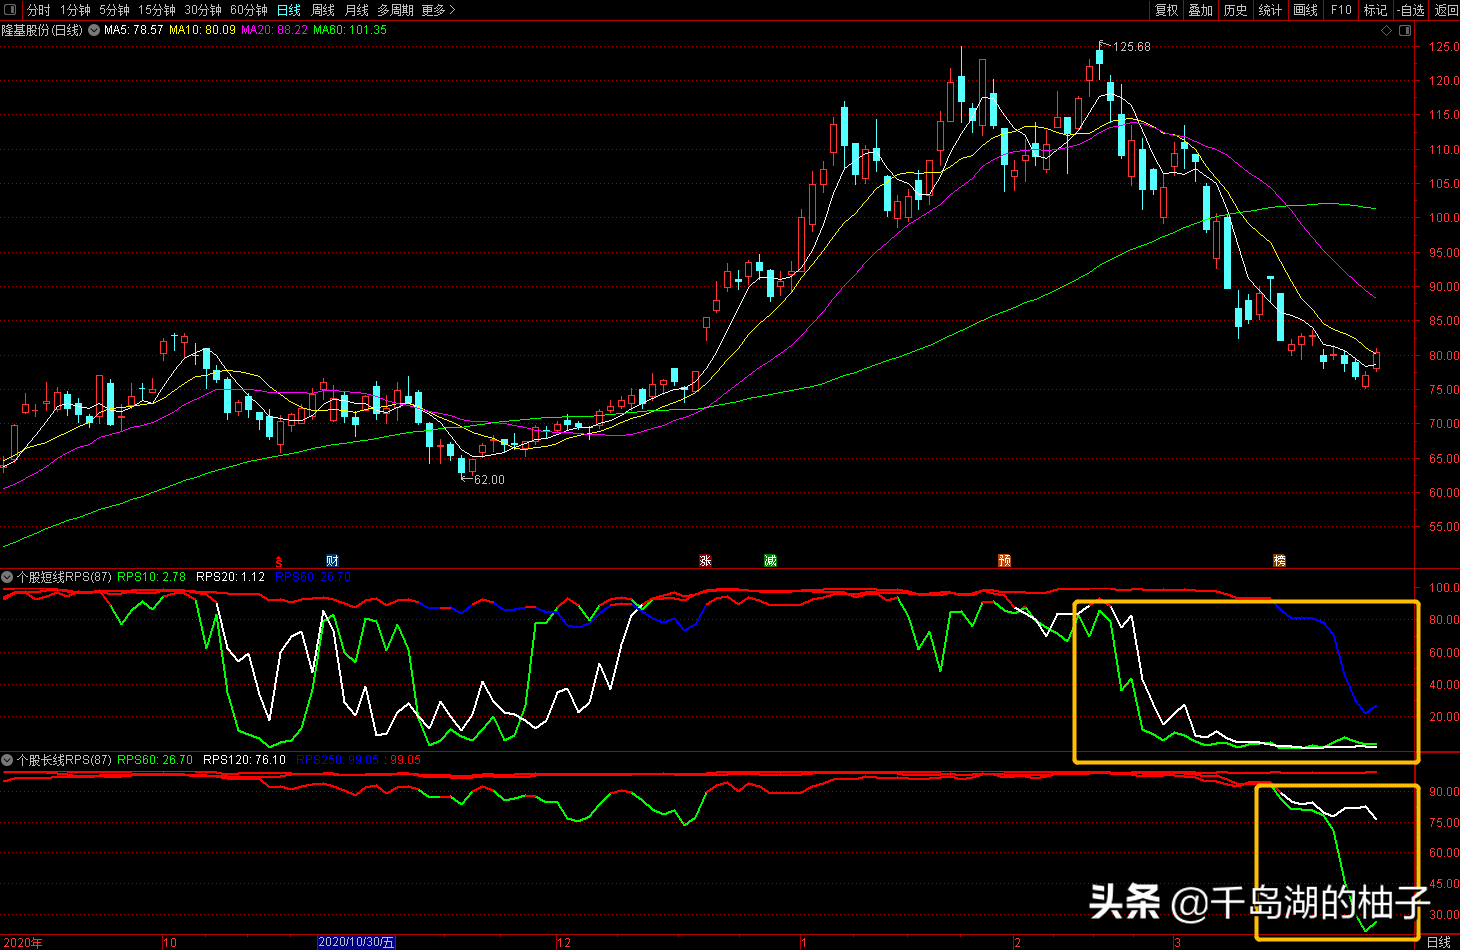Image resolution: width=1460 pixels, height=950 pixels.
Task: Click the 日线 label at bottom right
Action: pos(1438,942)
